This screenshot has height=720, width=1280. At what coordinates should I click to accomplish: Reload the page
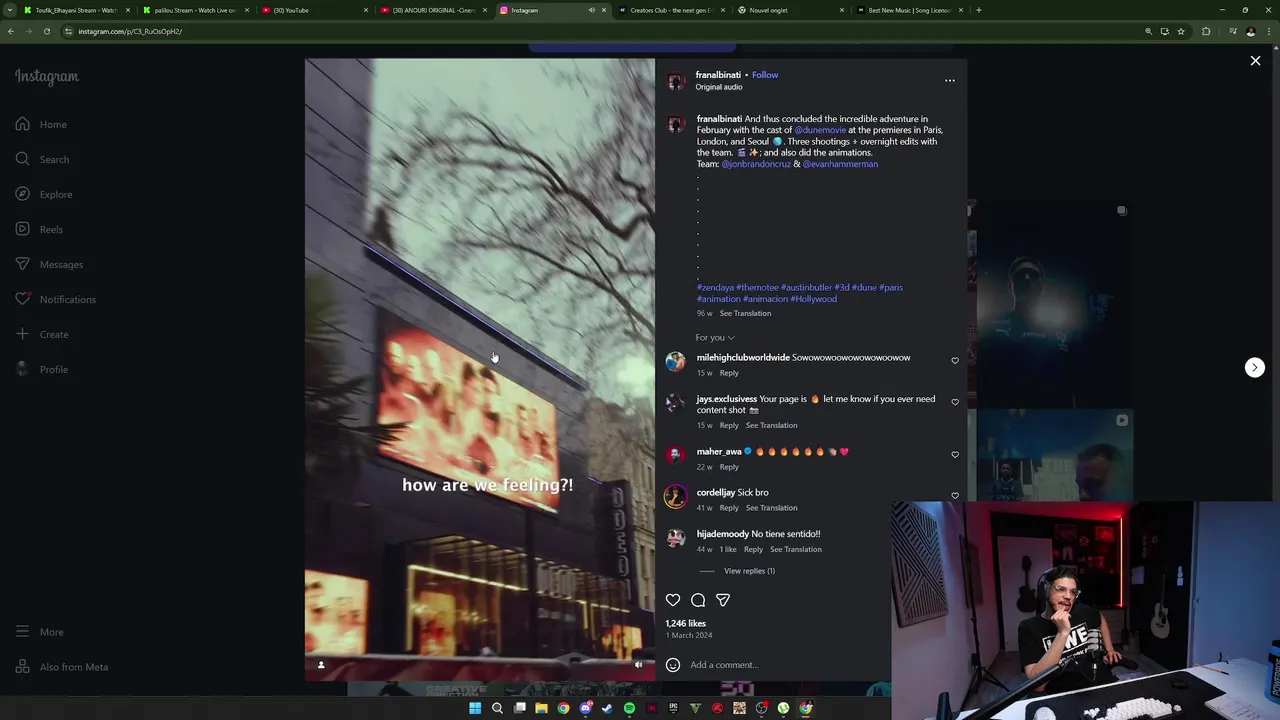tap(46, 31)
